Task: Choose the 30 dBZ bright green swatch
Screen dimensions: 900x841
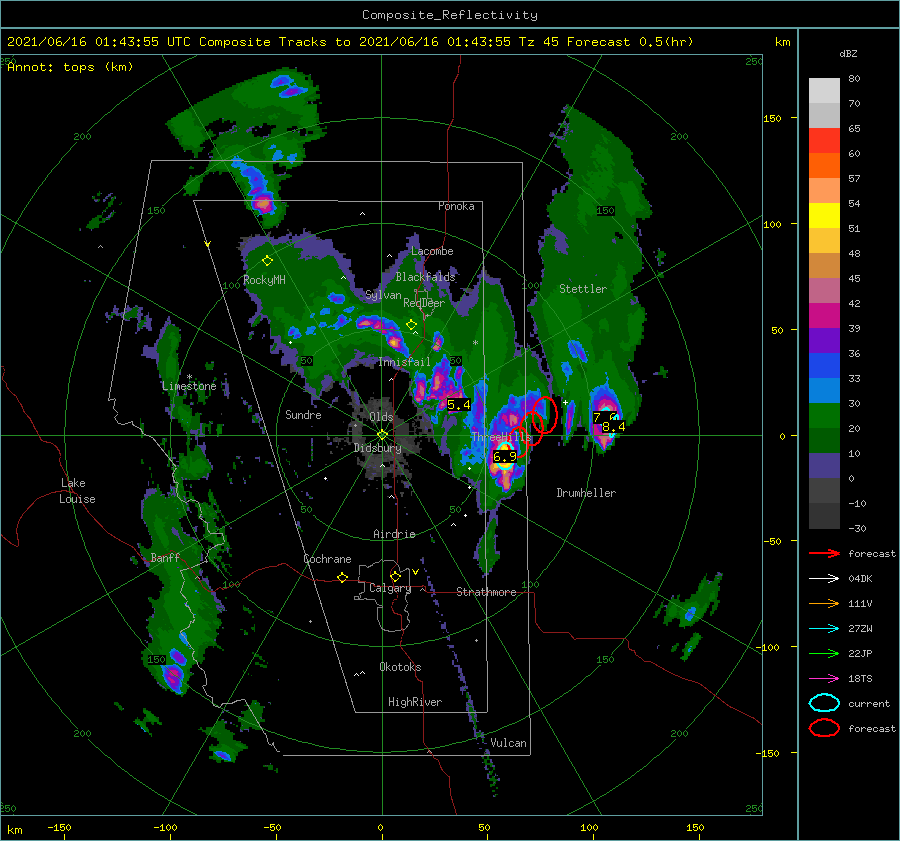Action: 824,415
